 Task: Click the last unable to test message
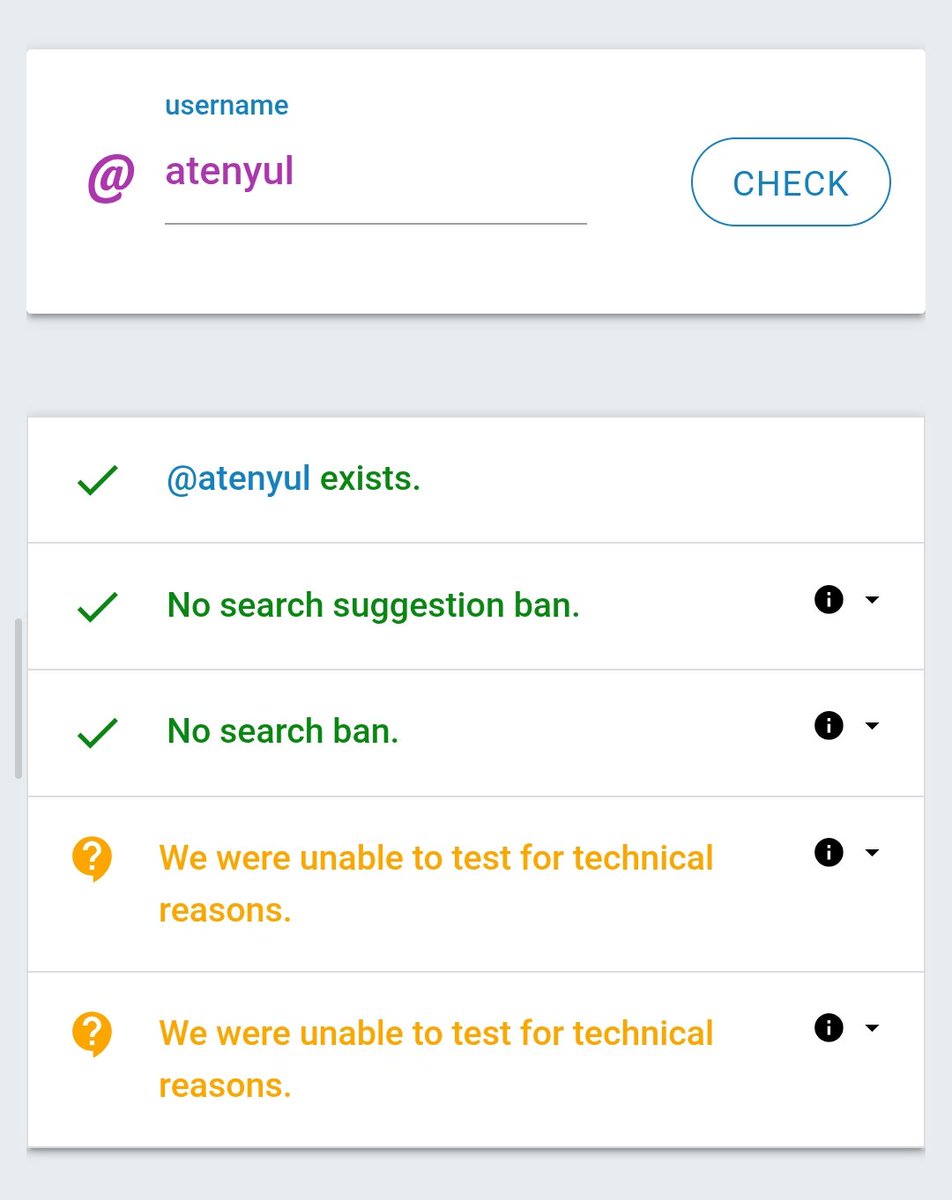(436, 1058)
